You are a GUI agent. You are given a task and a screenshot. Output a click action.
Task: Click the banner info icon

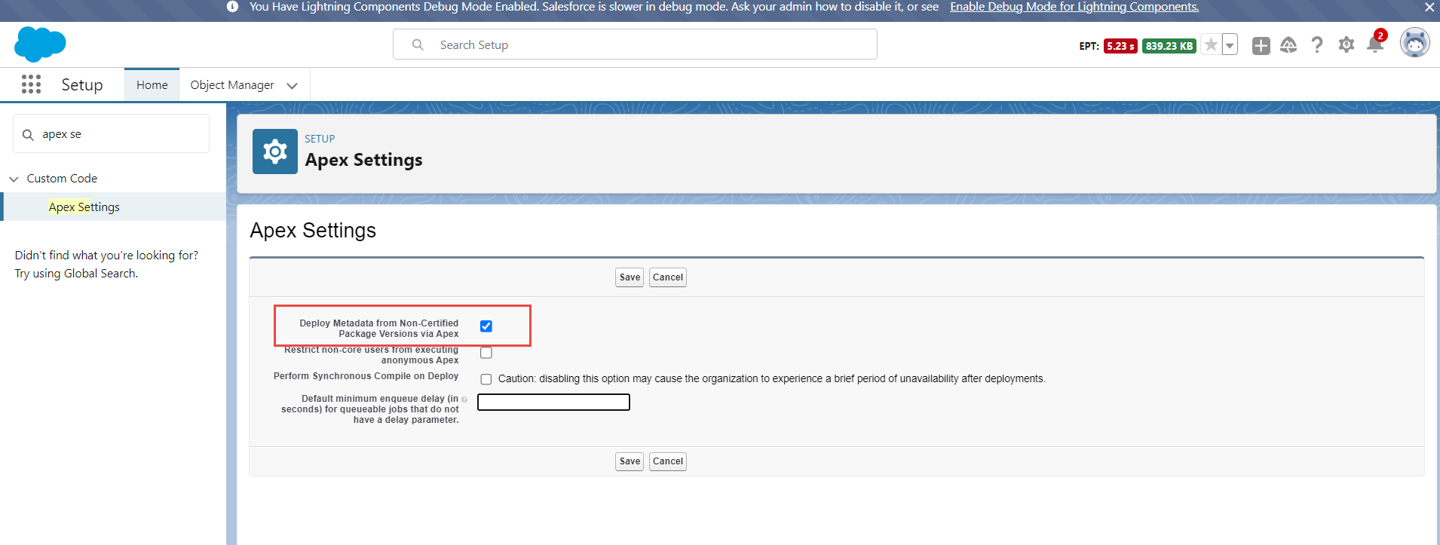coord(233,7)
